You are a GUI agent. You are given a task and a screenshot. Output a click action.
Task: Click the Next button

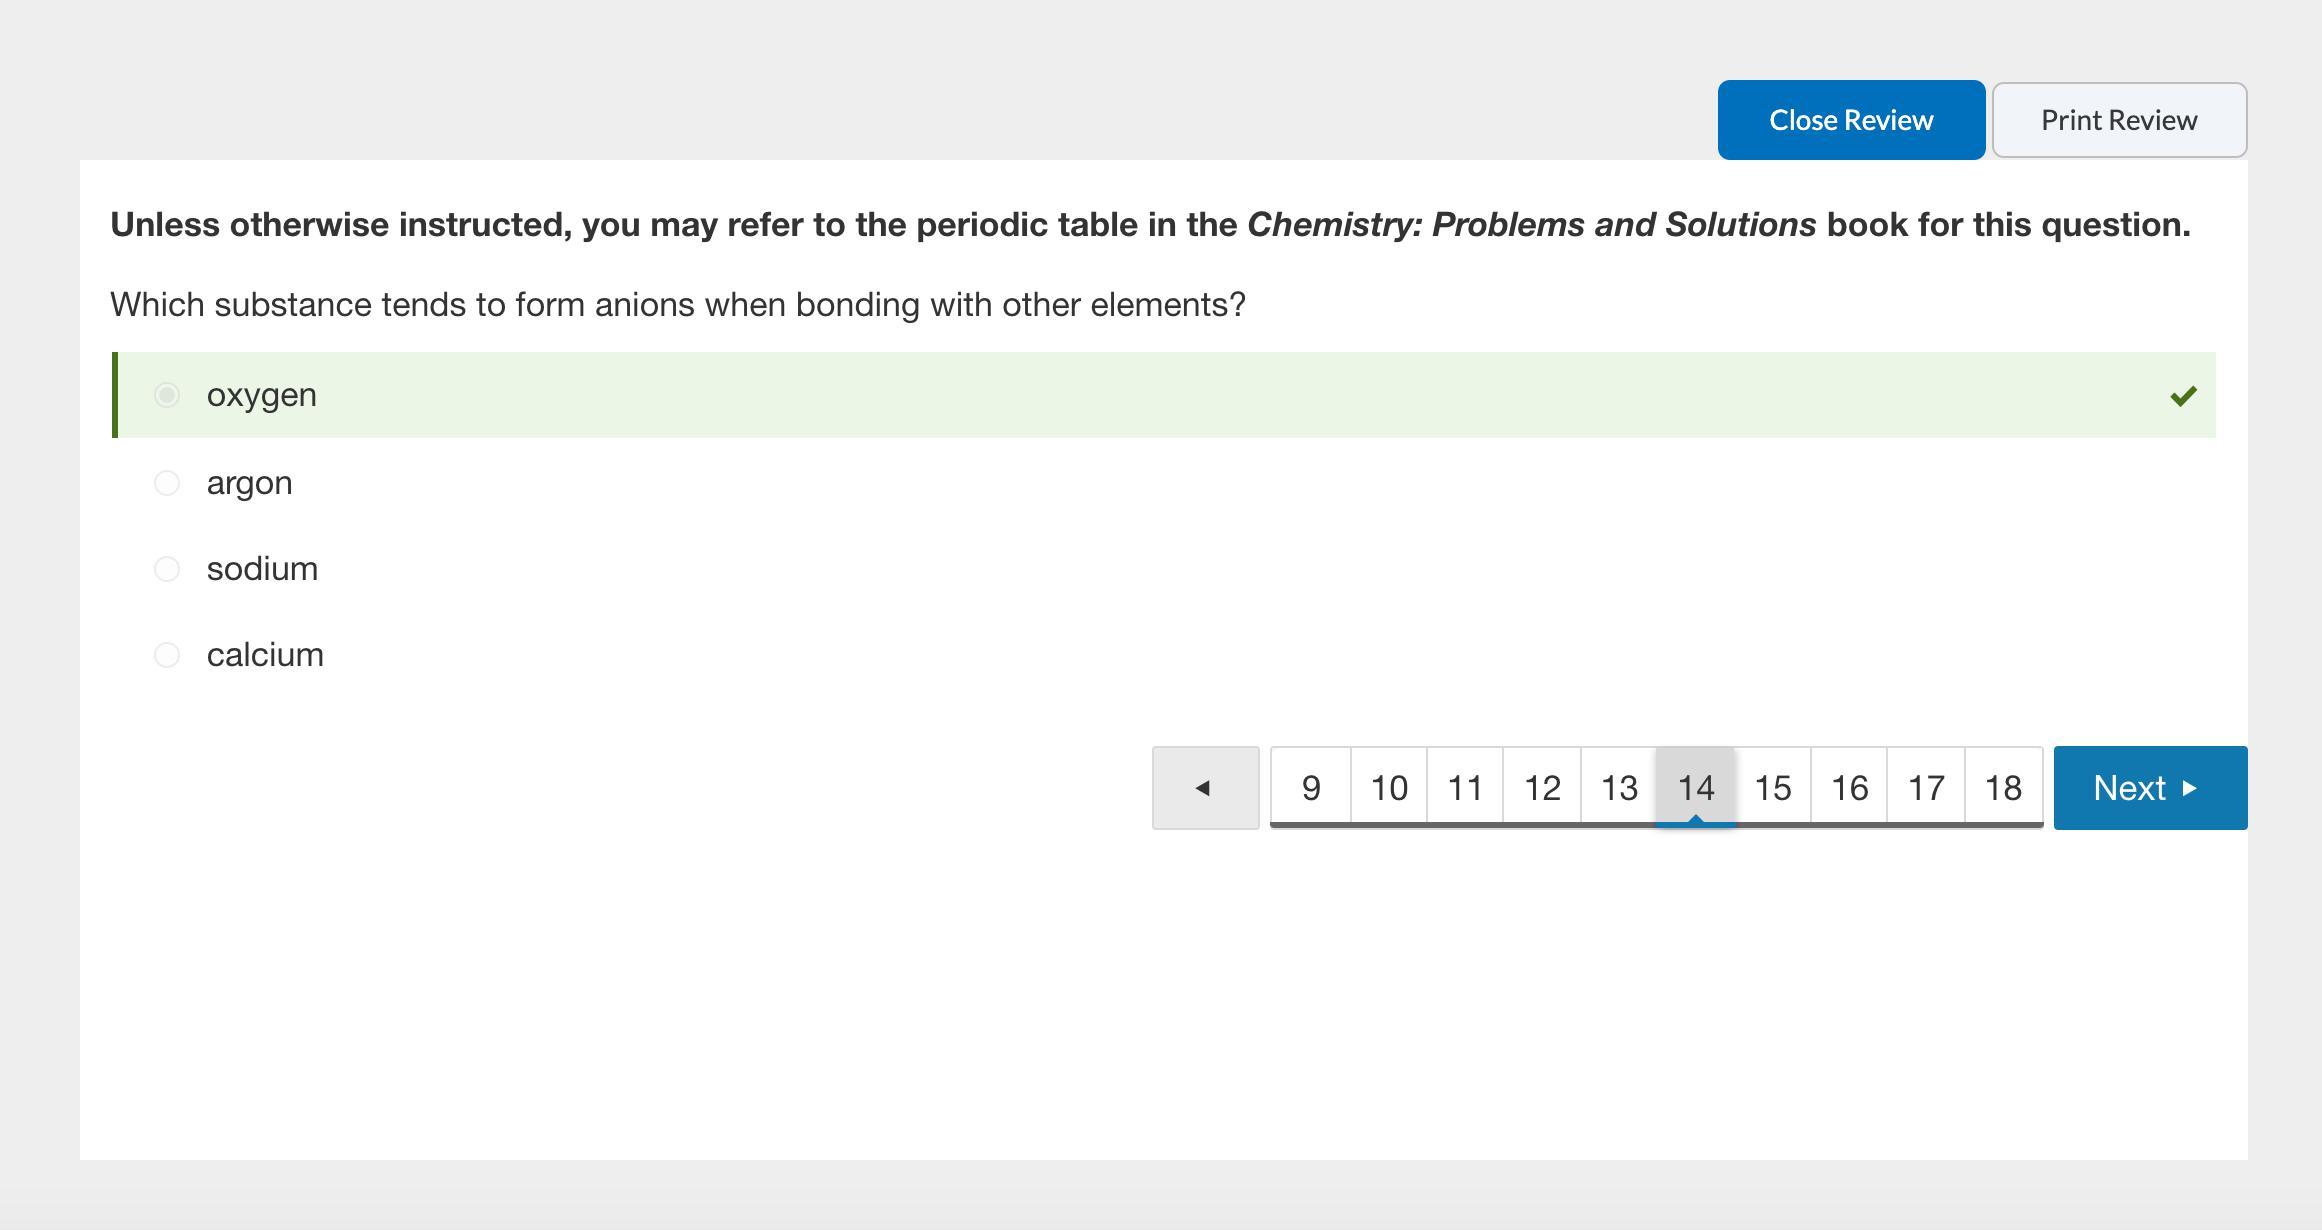[x=2150, y=788]
